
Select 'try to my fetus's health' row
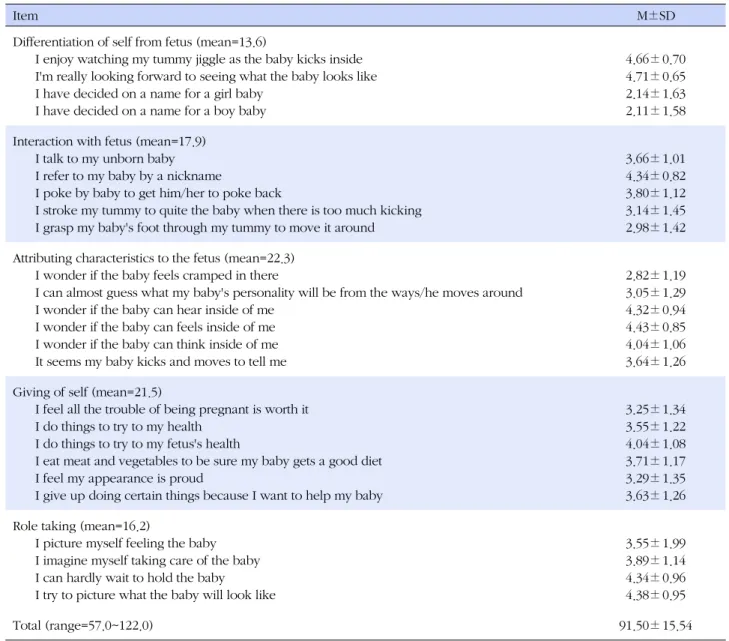coord(138,443)
